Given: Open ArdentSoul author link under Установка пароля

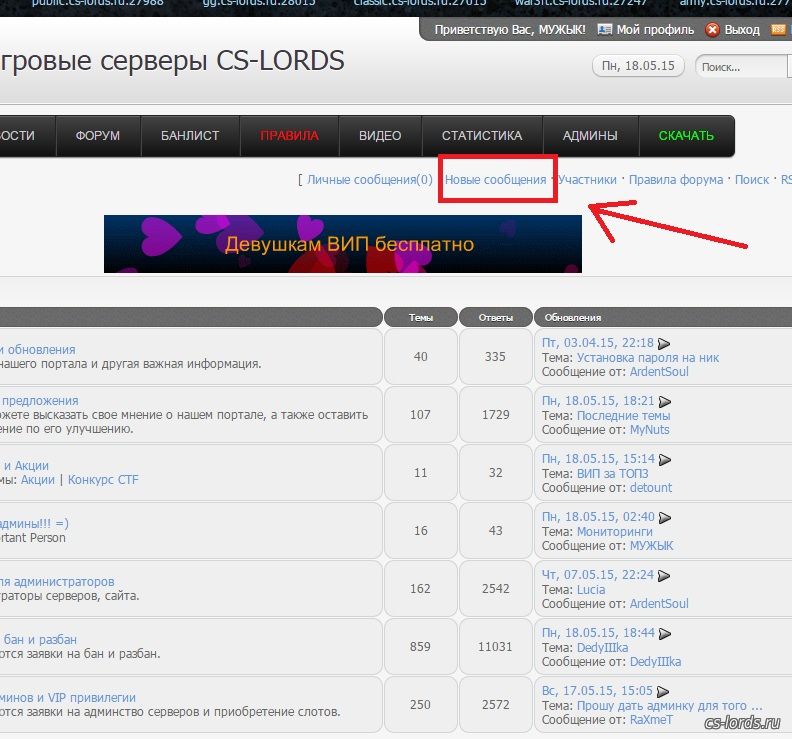Looking at the screenshot, I should pos(659,372).
